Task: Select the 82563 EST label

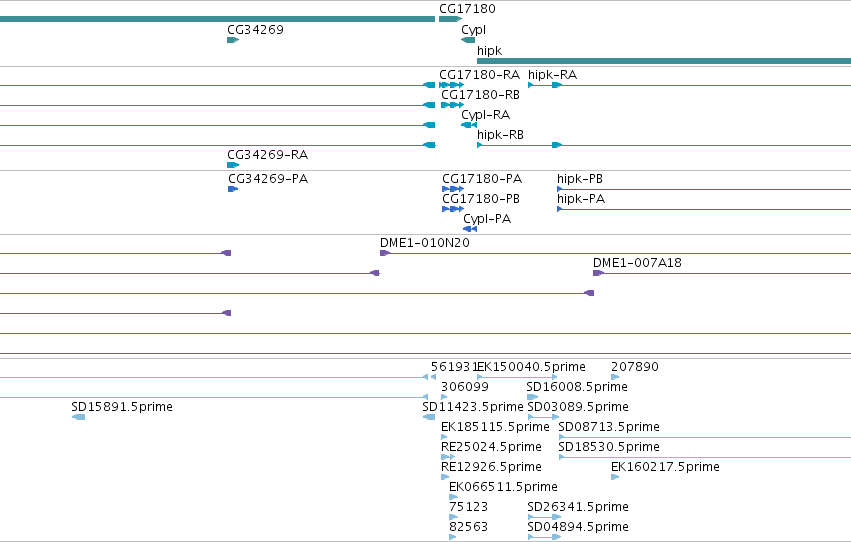Action: point(468,527)
